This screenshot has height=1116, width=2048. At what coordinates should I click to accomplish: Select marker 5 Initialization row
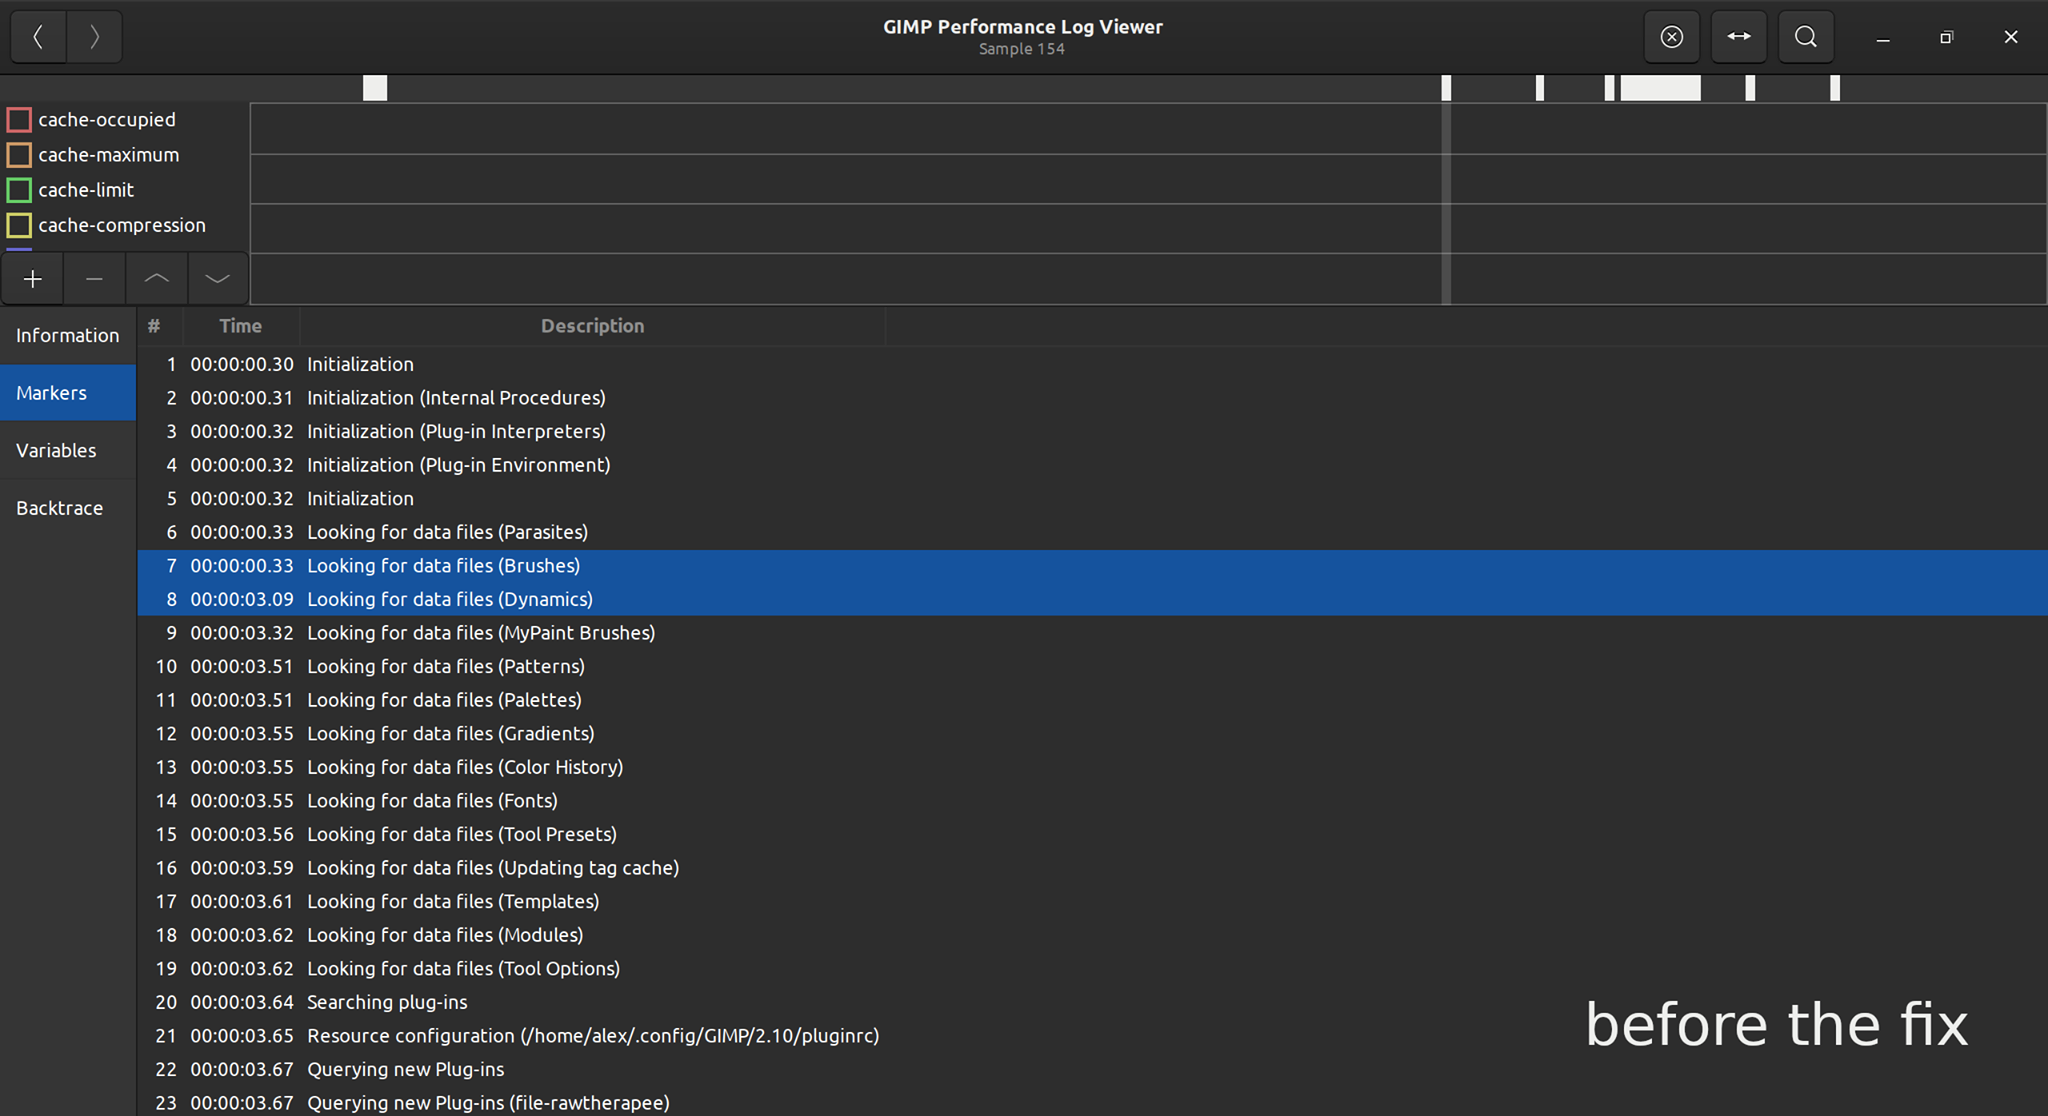point(1092,498)
